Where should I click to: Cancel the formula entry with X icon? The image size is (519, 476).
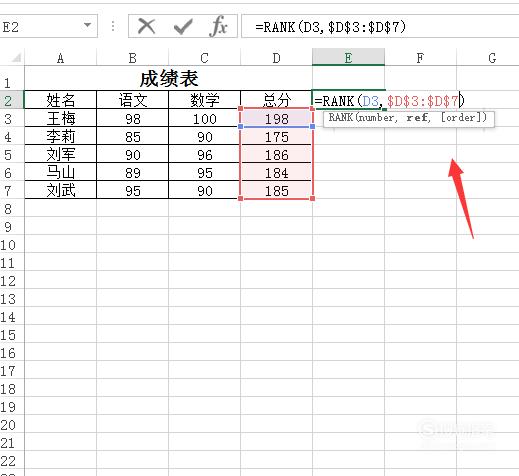[147, 26]
